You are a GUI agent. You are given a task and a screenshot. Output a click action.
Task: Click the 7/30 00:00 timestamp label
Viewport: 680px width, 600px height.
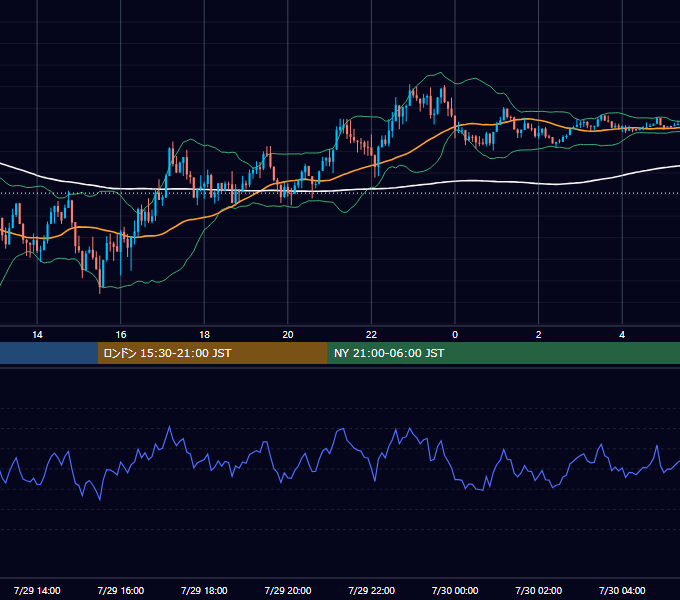click(x=455, y=590)
